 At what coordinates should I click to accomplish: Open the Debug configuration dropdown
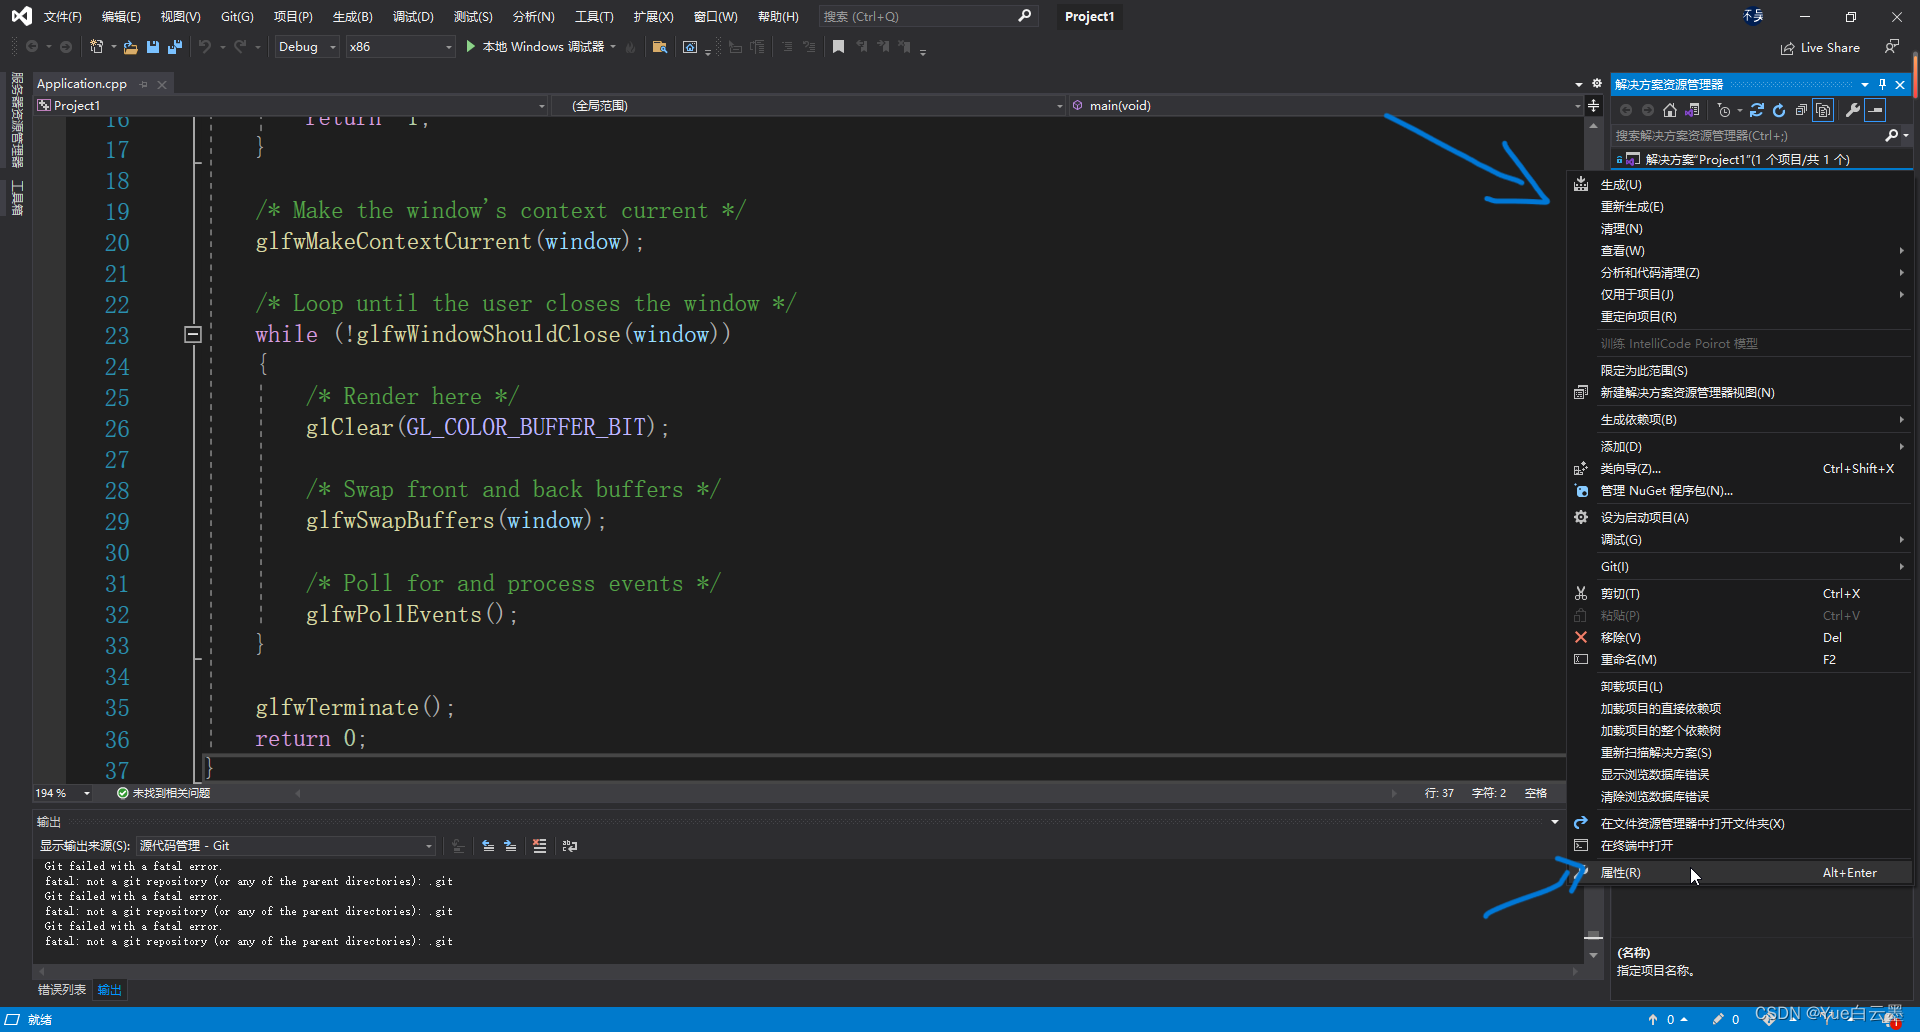pos(308,47)
